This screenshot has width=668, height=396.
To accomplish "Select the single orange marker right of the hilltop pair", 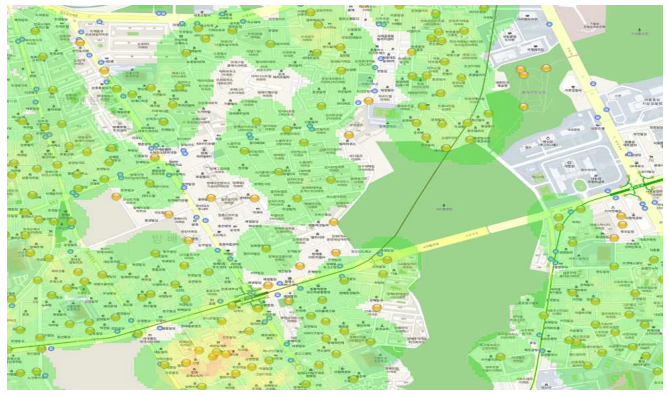I will coord(546,68).
